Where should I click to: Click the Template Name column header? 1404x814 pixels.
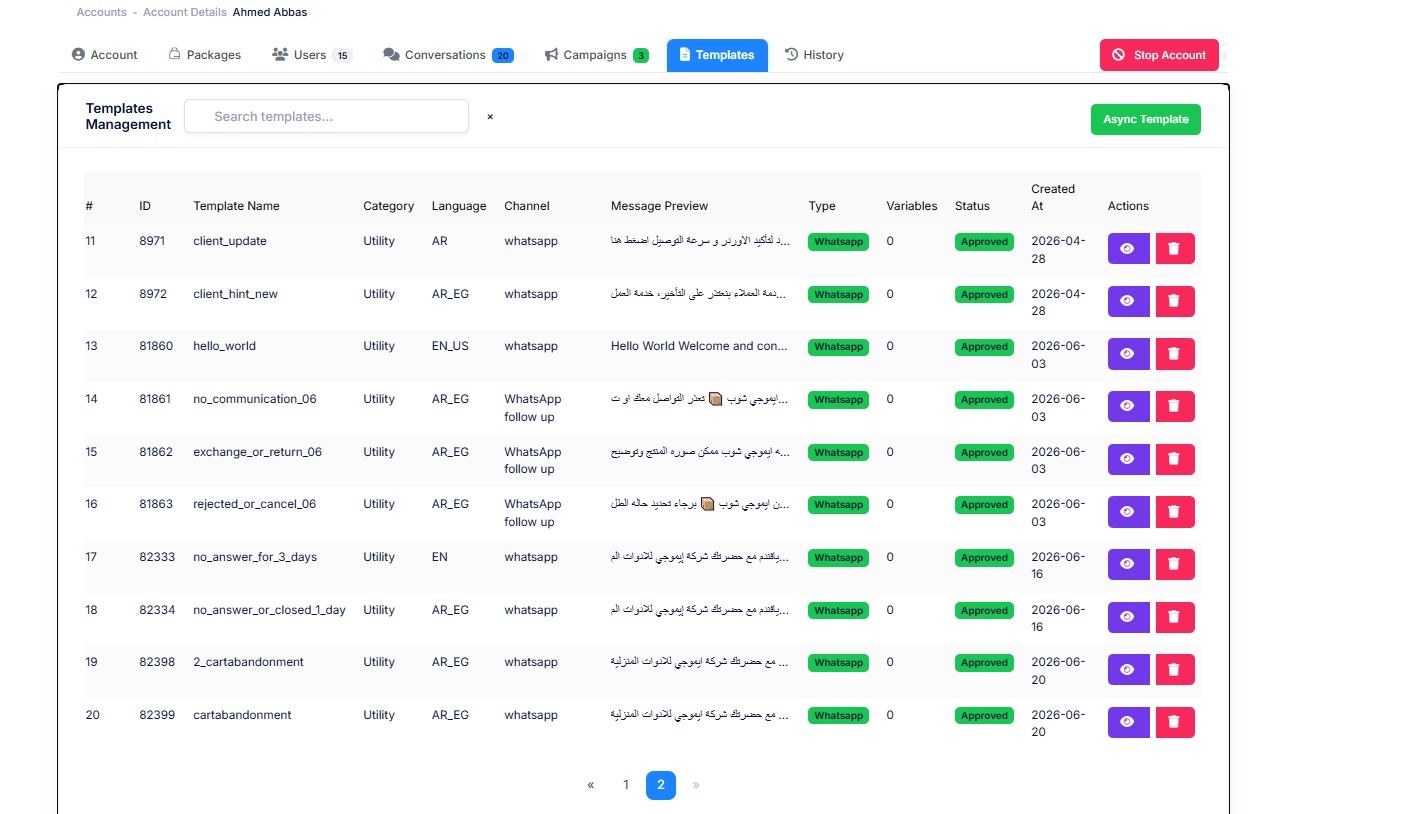click(x=236, y=206)
